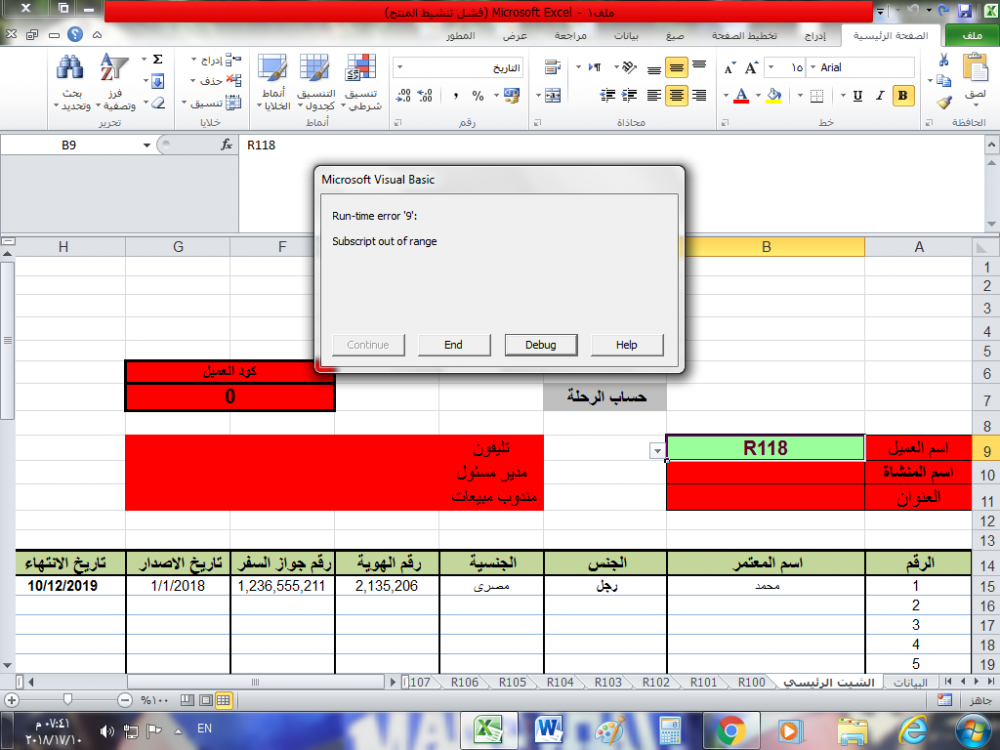Screen dimensions: 1000x750
Task: Open the font size dropdown
Action: pos(771,67)
